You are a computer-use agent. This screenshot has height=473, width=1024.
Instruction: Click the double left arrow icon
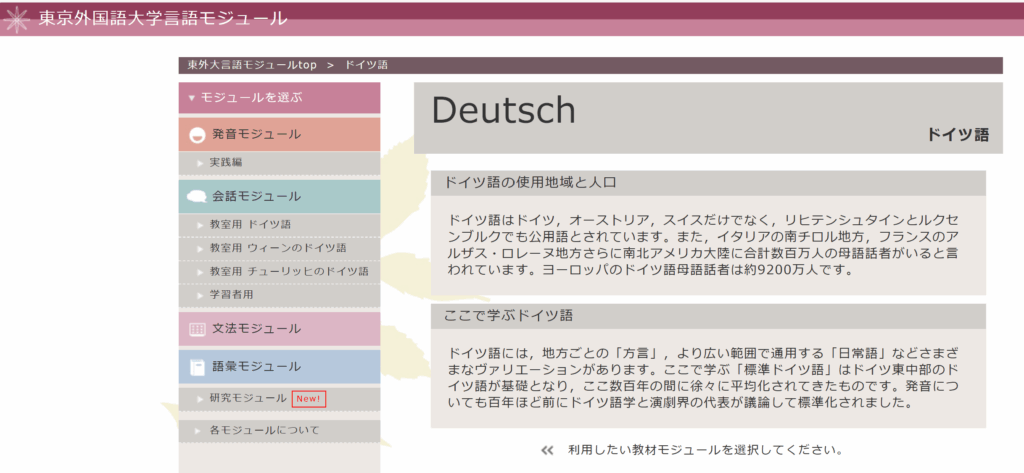(547, 451)
